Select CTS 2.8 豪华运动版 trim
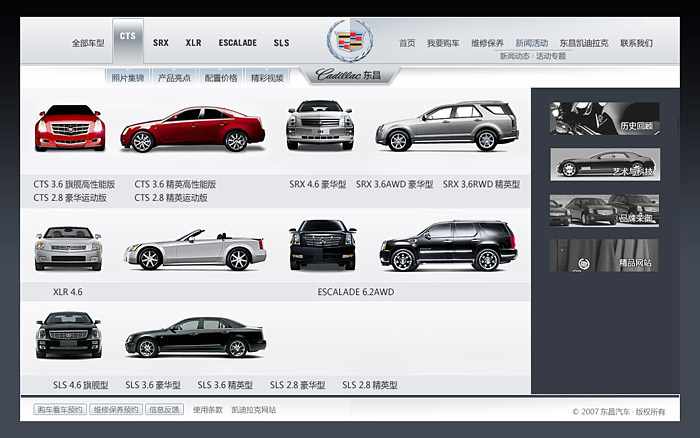Viewport: 700px width, 438px height. (x=70, y=197)
